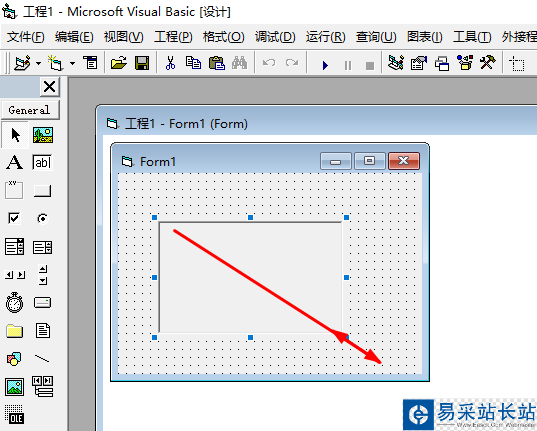Click the Add Form toolbar icon
The height and width of the screenshot is (431, 537).
pos(55,63)
